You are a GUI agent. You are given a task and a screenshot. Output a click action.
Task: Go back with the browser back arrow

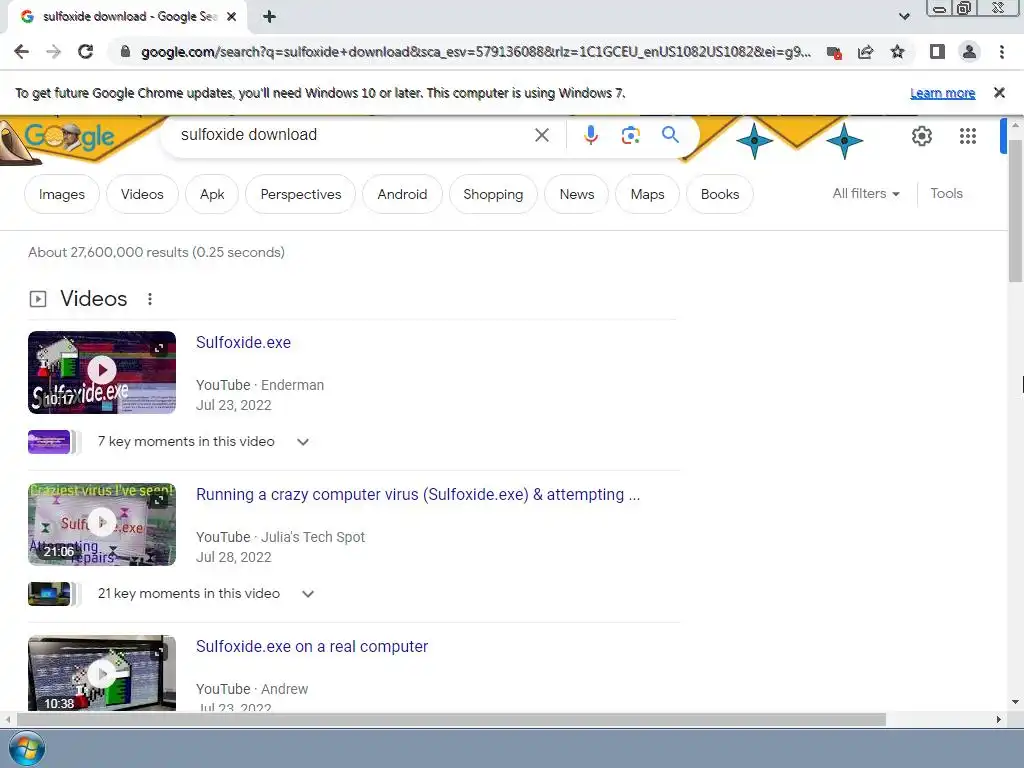click(21, 52)
